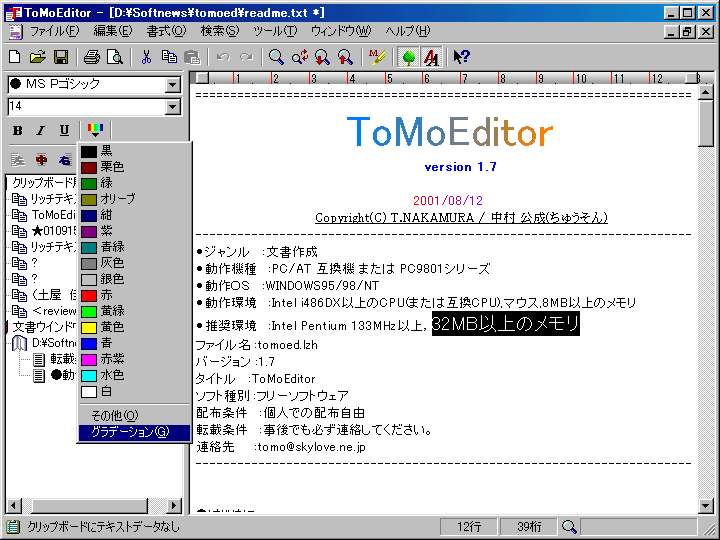Image resolution: width=720 pixels, height=540 pixels.
Task: Select the <review clipboard history item
Action: click(x=53, y=311)
